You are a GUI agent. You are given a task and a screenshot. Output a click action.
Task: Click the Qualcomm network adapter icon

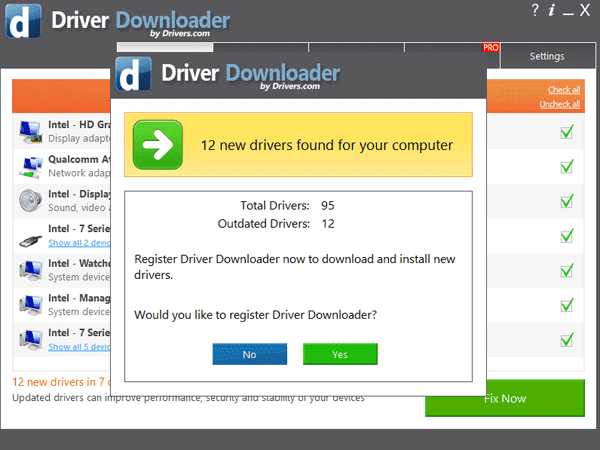[x=31, y=167]
